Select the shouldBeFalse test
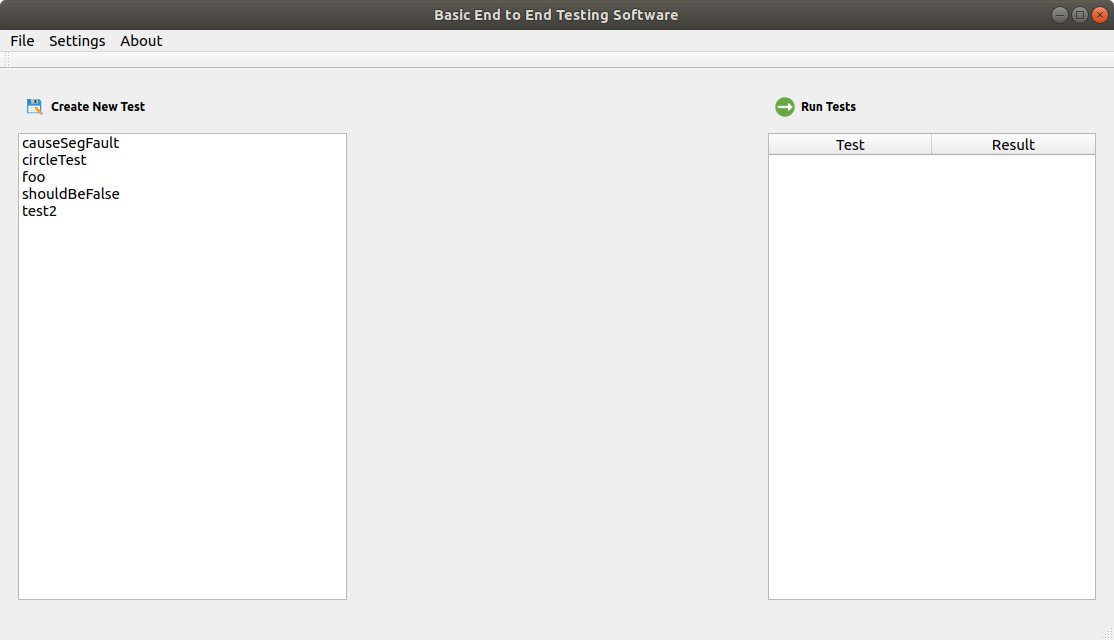Image resolution: width=1114 pixels, height=640 pixels. tap(70, 194)
